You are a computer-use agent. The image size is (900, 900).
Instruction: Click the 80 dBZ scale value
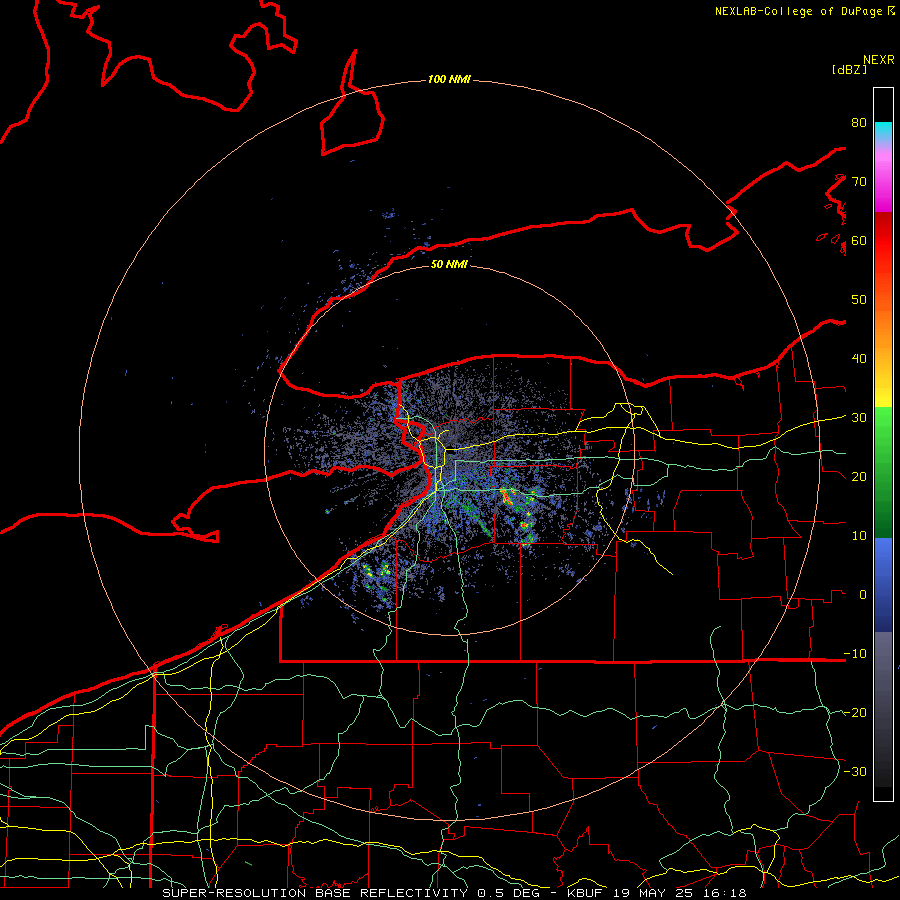tap(859, 122)
